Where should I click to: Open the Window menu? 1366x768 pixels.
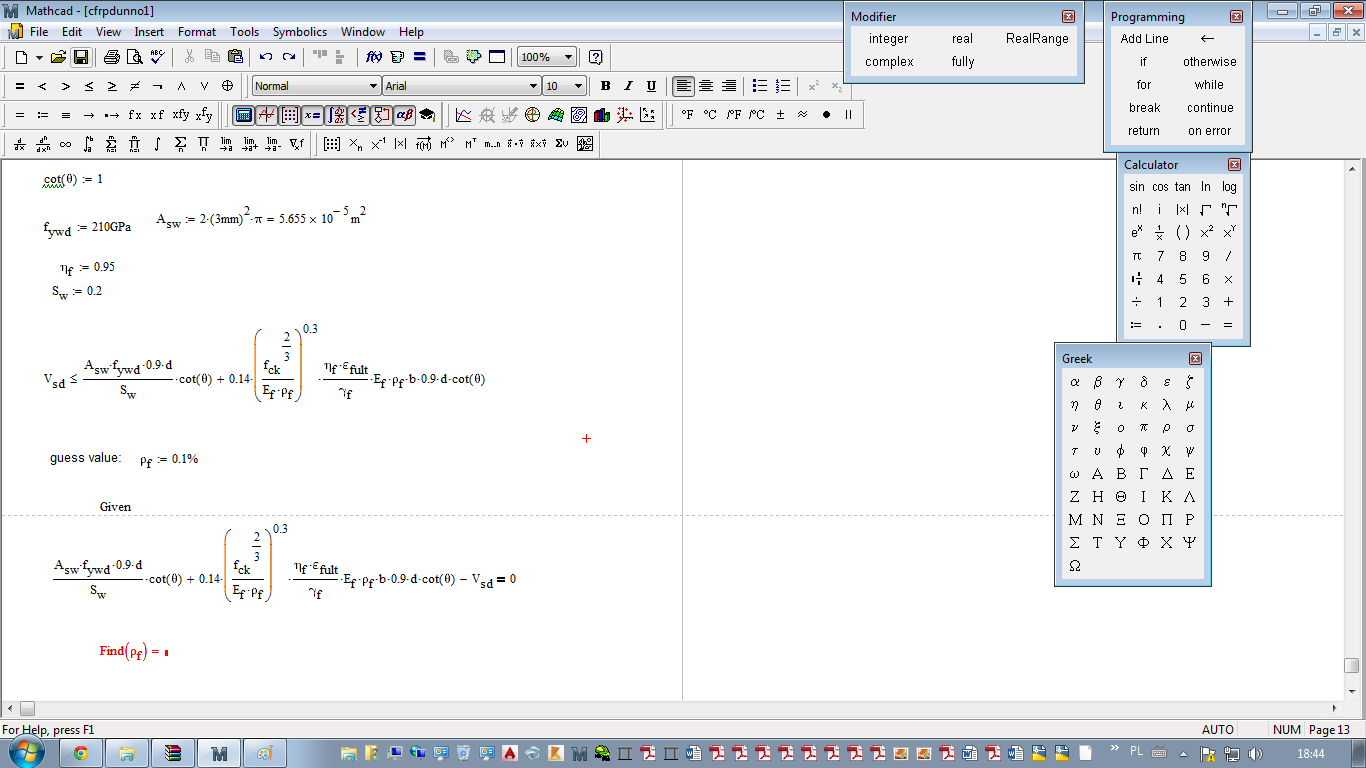[363, 32]
